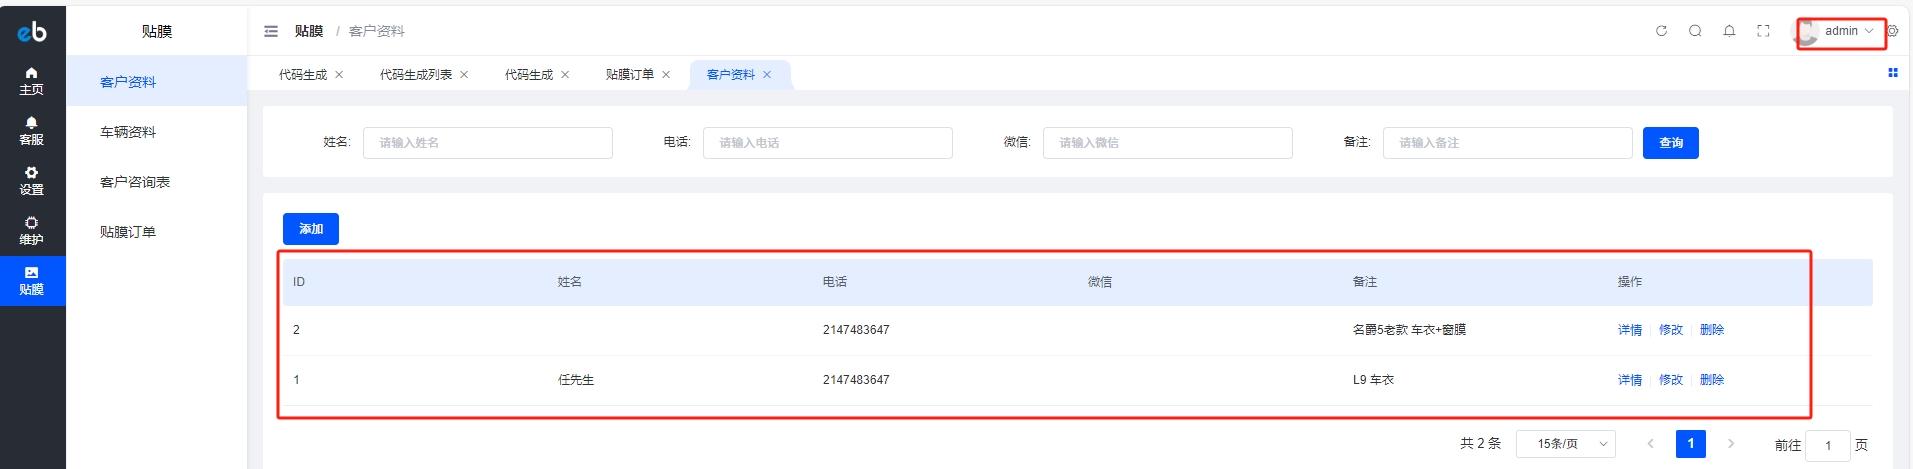Screen dimensions: 1913x469
Task: Focus the 备注 input field
Action: click(x=1508, y=143)
